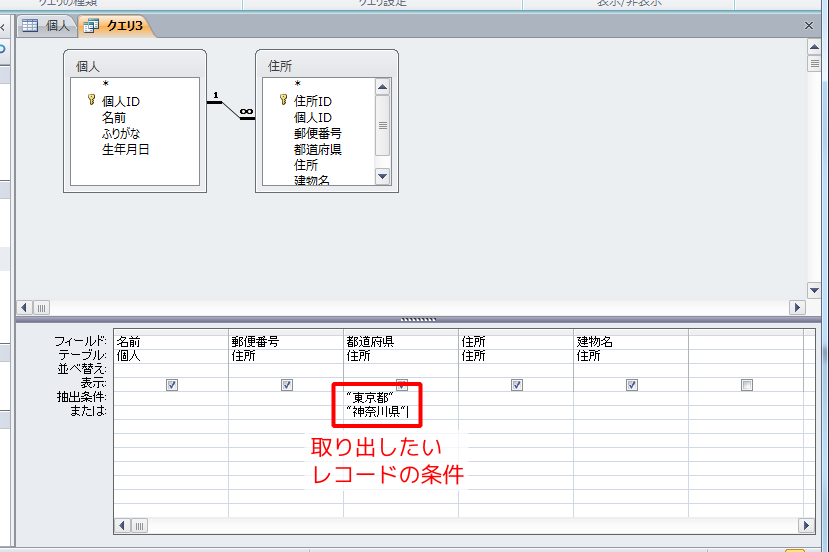The height and width of the screenshot is (552, 829).
Task: Select the asterisk field in 住所 table
Action: (x=298, y=84)
